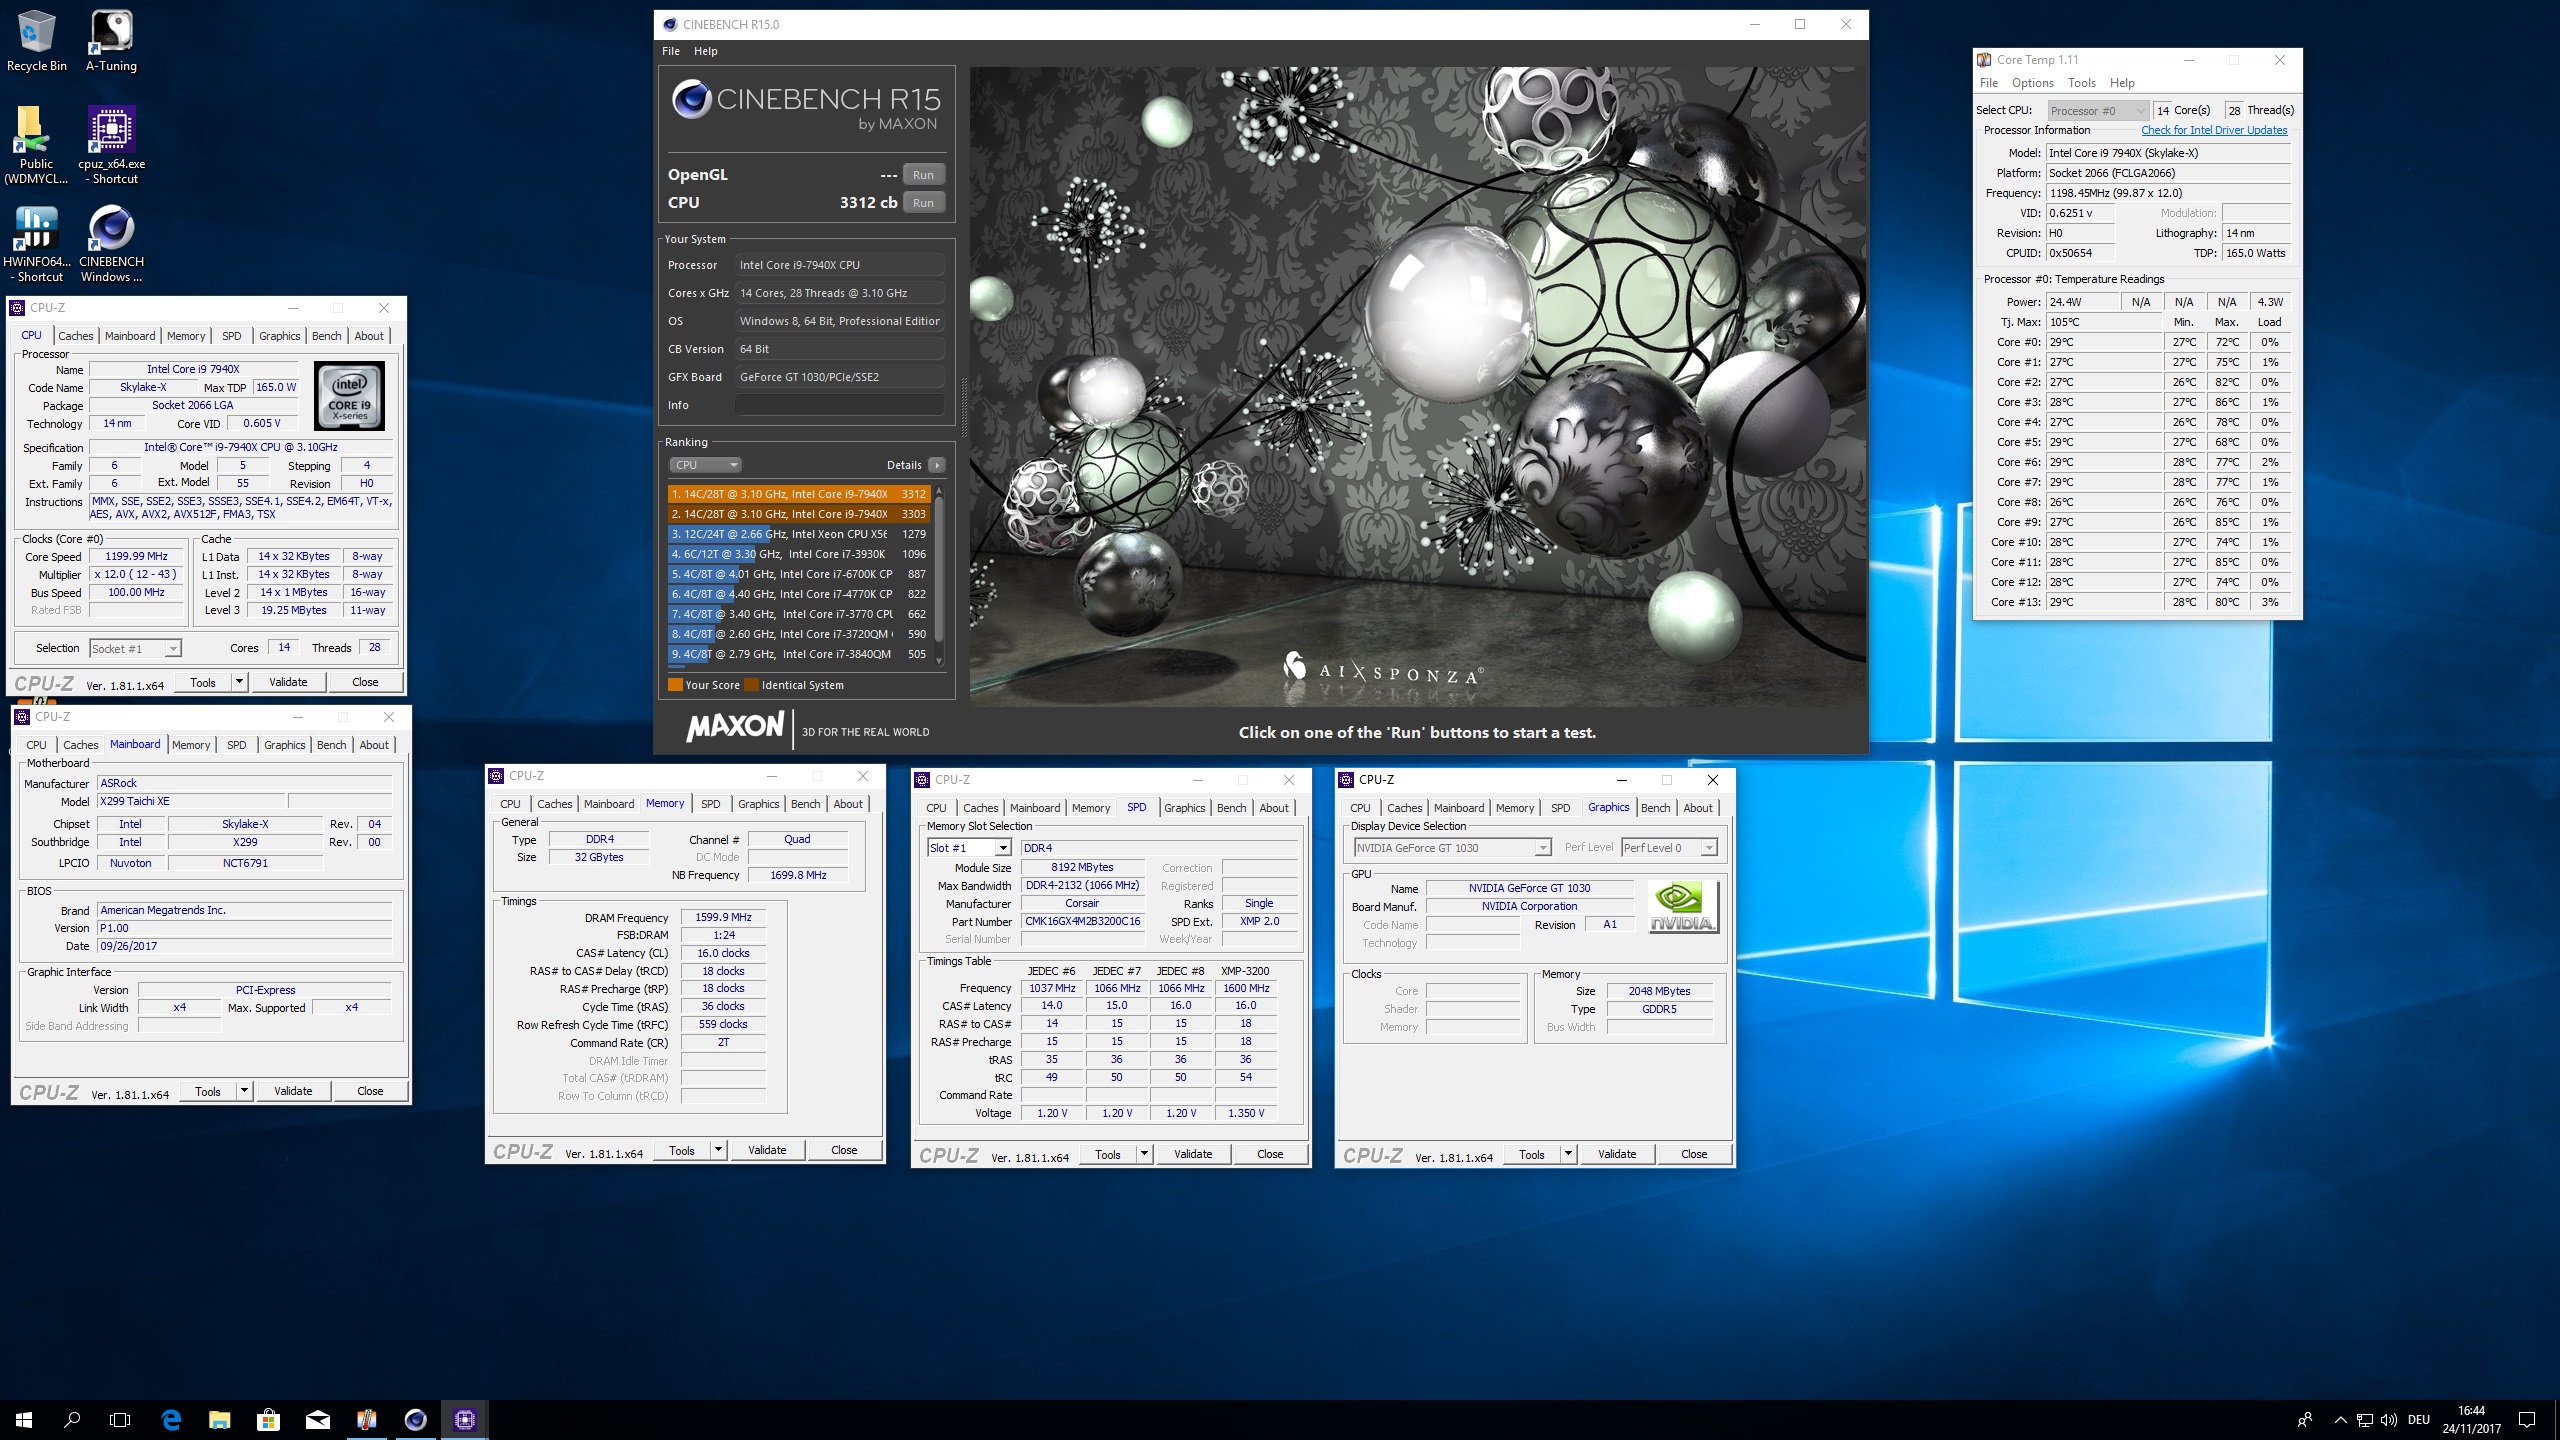
Task: Switch to CPU-Z via its taskbar icon
Action: click(464, 1419)
